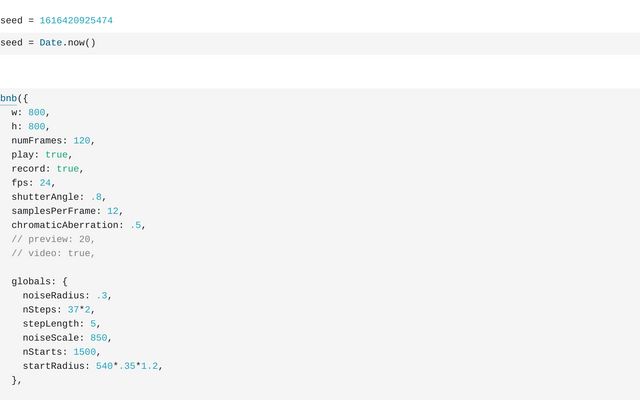The width and height of the screenshot is (640, 400).
Task: Click the startRadius expression 540*.35*1.2
Action: (127, 366)
